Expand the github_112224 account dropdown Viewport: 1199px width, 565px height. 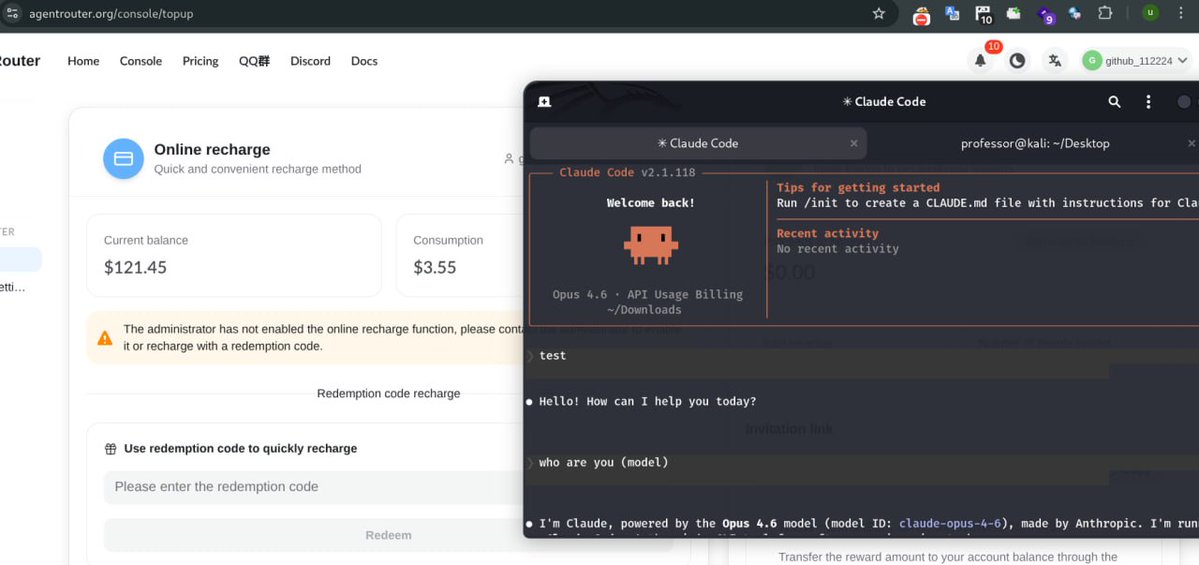coord(1136,61)
